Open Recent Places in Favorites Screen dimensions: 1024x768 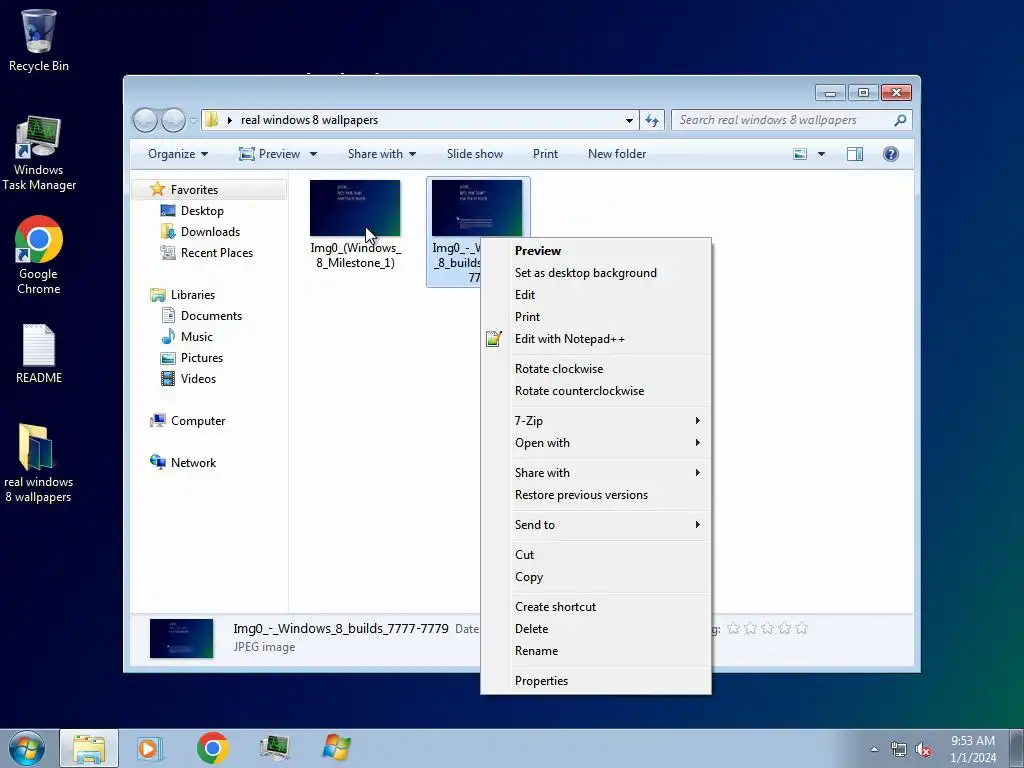(216, 253)
